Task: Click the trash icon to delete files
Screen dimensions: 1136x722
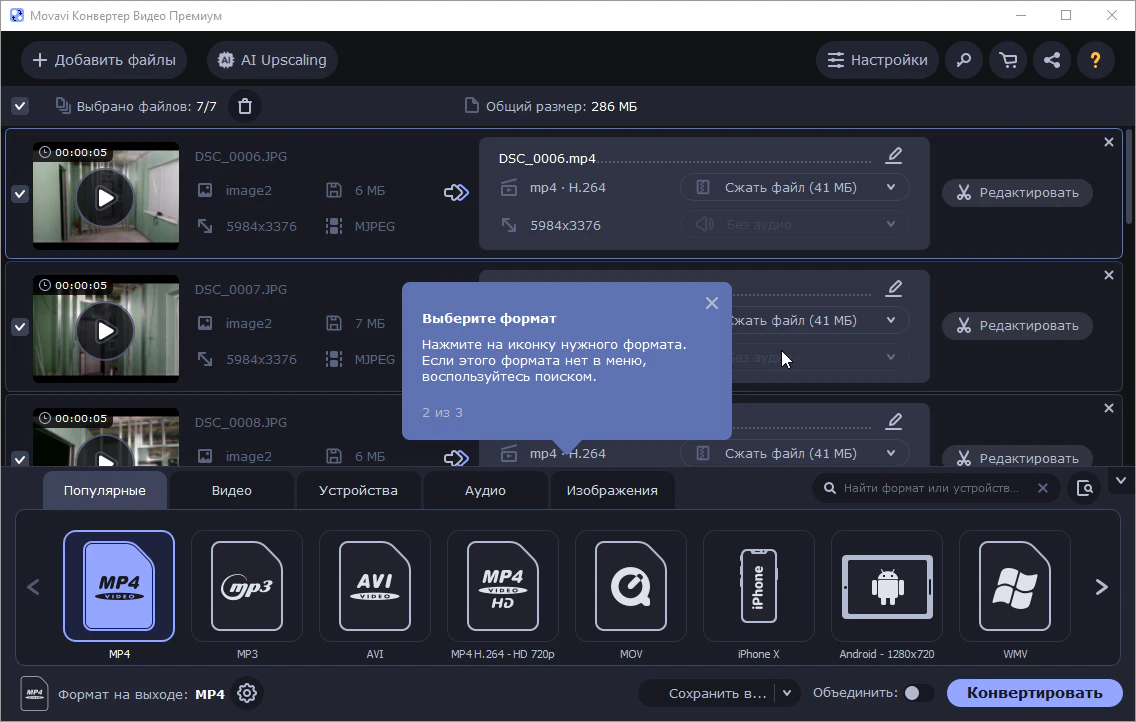Action: [x=245, y=106]
